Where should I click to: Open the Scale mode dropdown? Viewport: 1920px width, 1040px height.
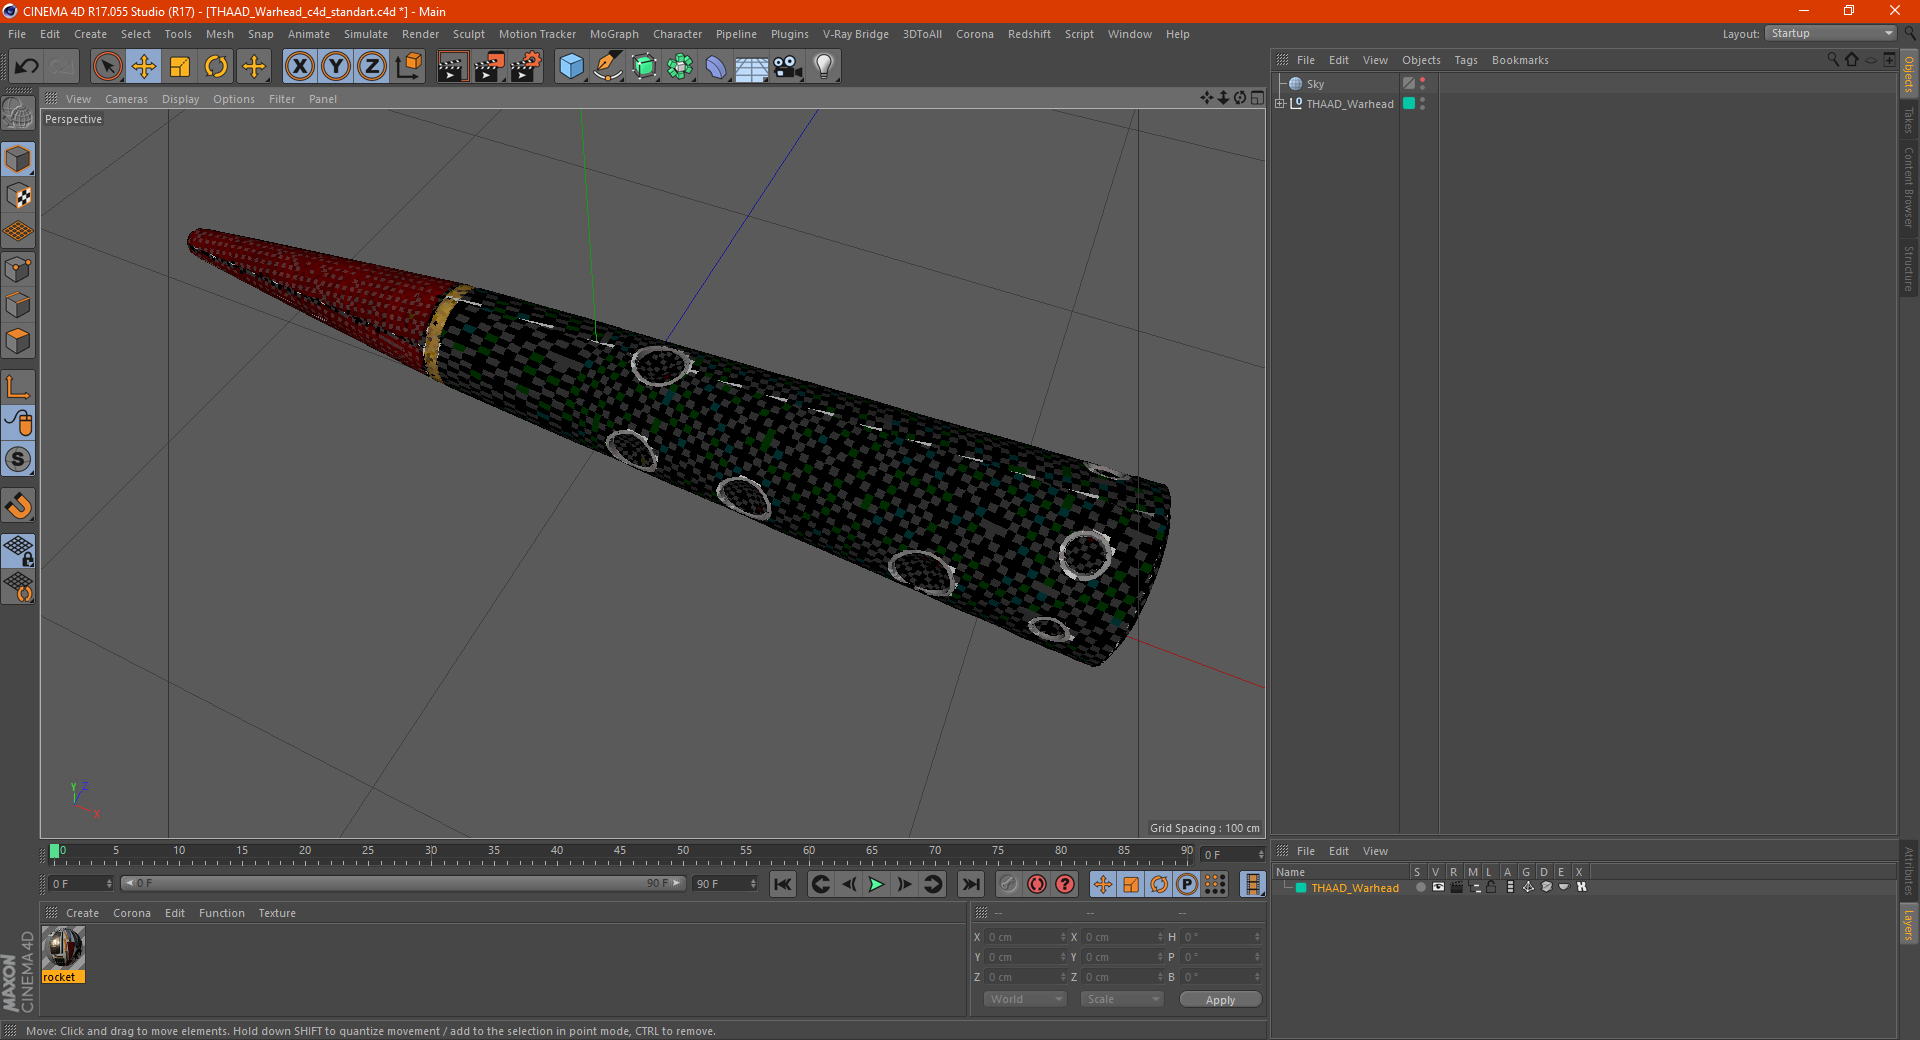1122,999
